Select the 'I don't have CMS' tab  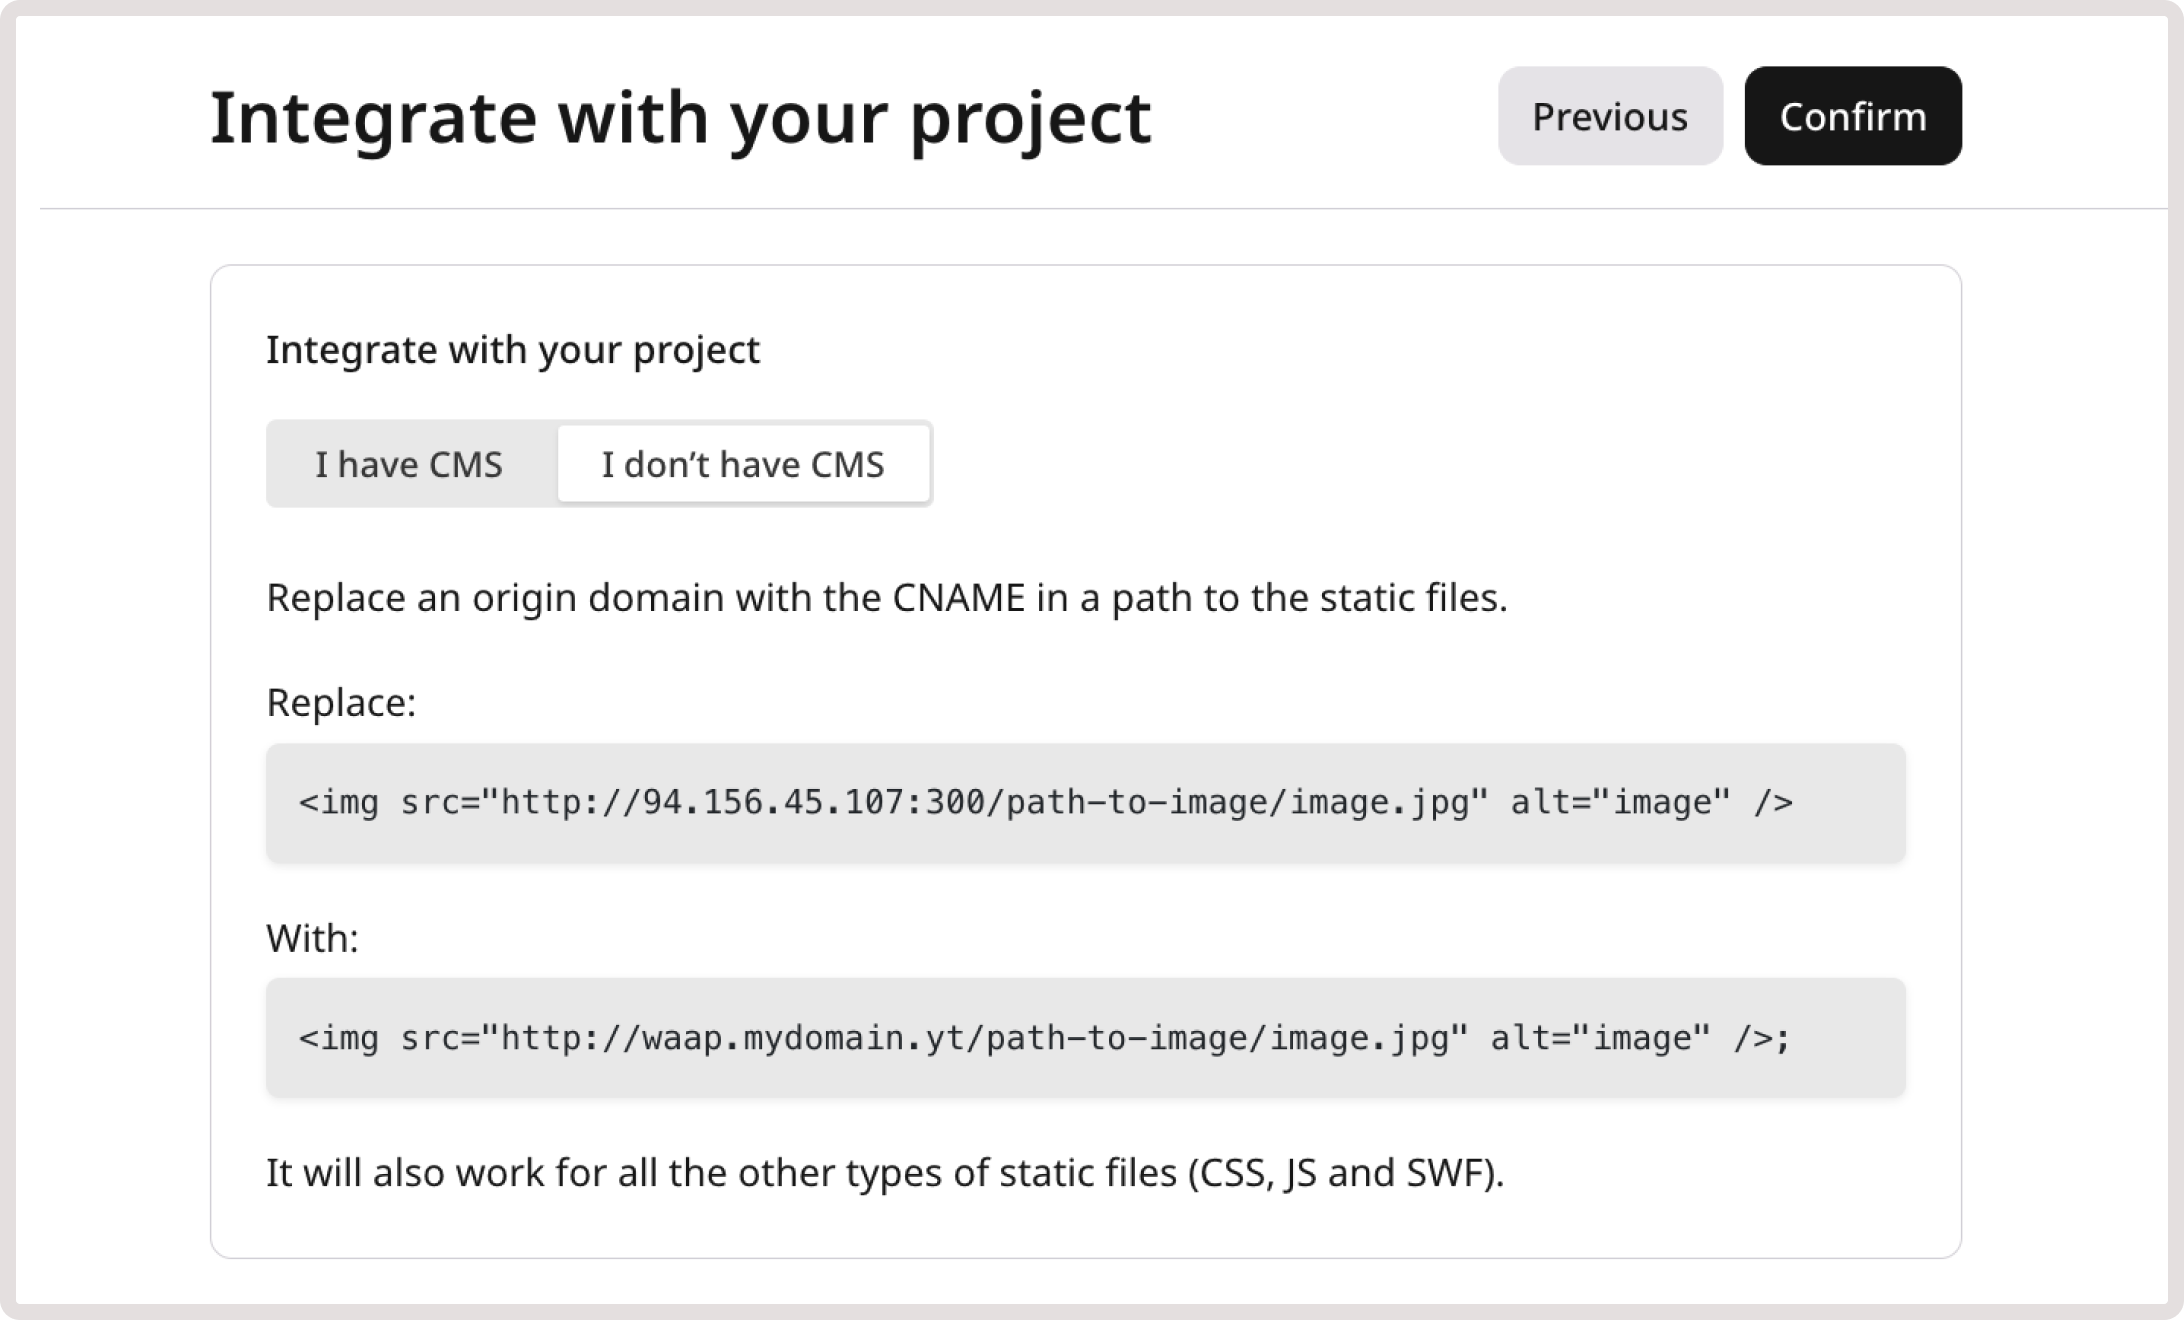click(x=743, y=463)
